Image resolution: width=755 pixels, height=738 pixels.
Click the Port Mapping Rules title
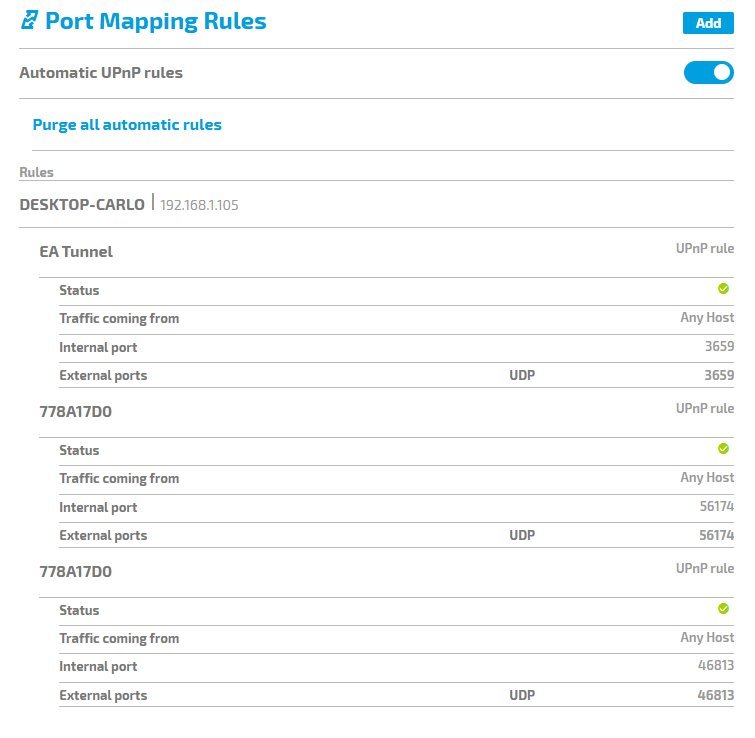click(x=156, y=21)
